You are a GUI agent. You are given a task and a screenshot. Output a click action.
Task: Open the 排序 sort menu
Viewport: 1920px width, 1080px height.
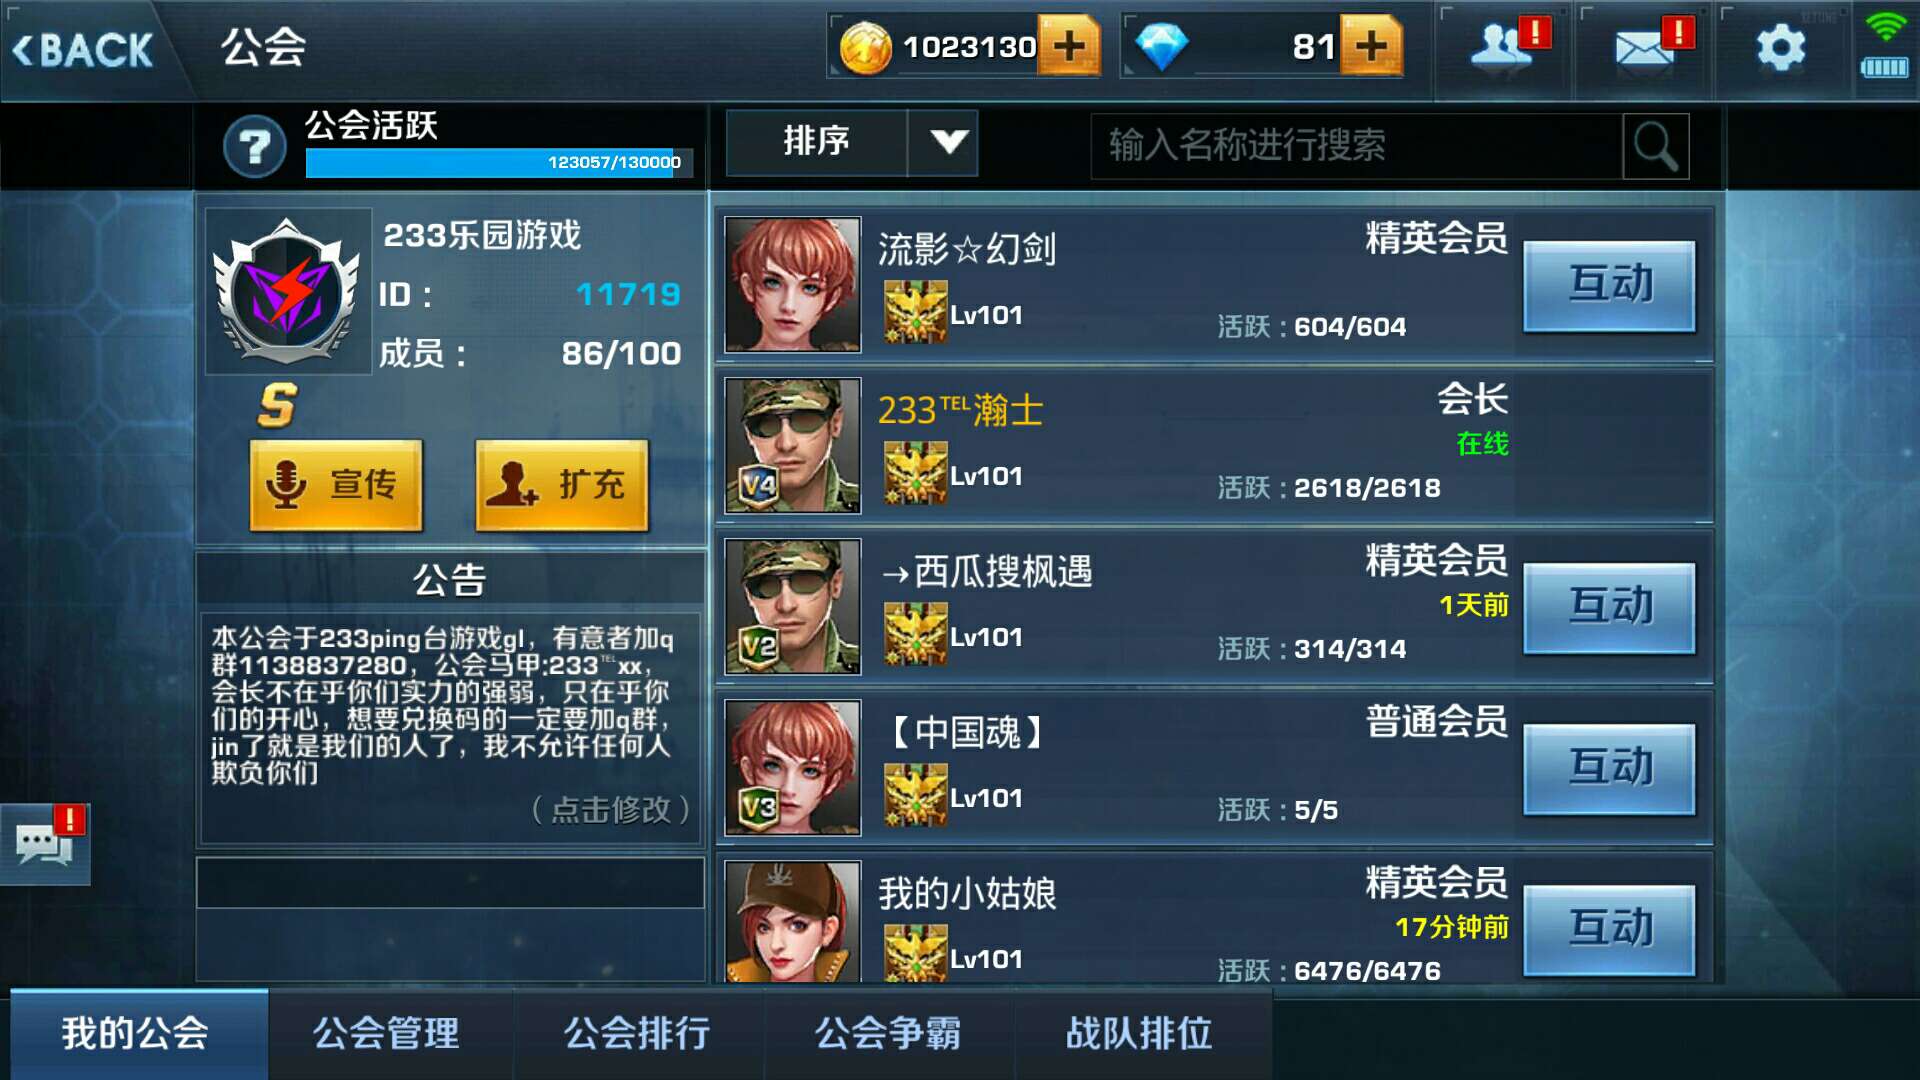[817, 142]
